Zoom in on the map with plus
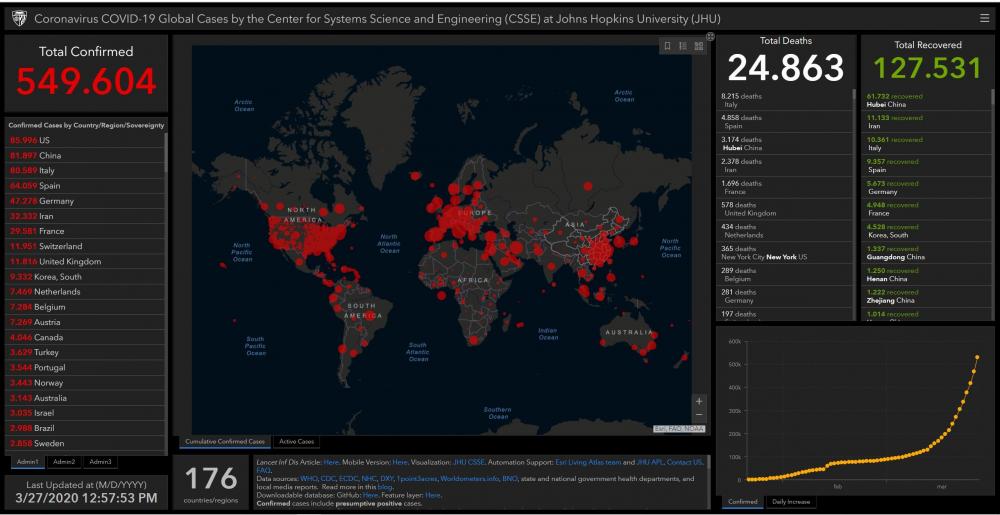The width and height of the screenshot is (1000, 515). pyautogui.click(x=699, y=401)
